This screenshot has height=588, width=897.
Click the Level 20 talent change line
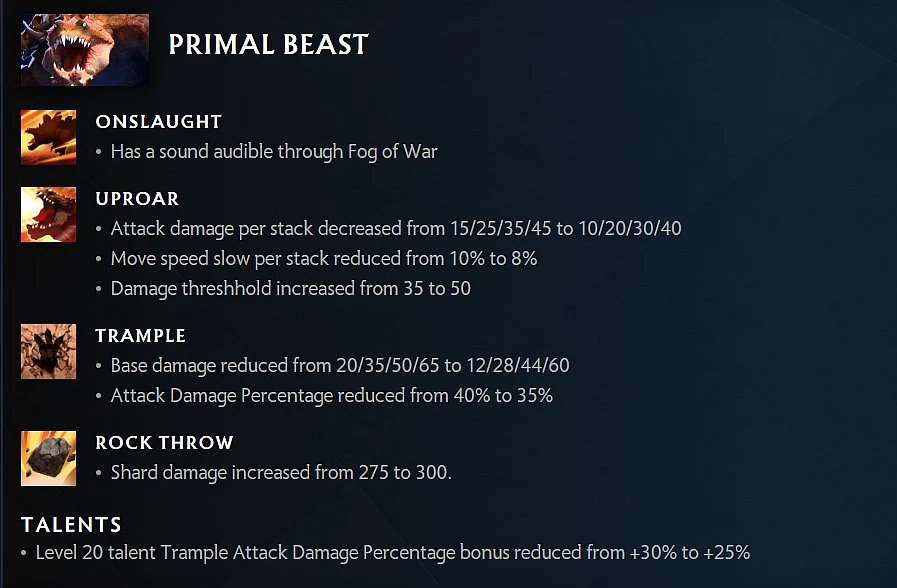(393, 553)
